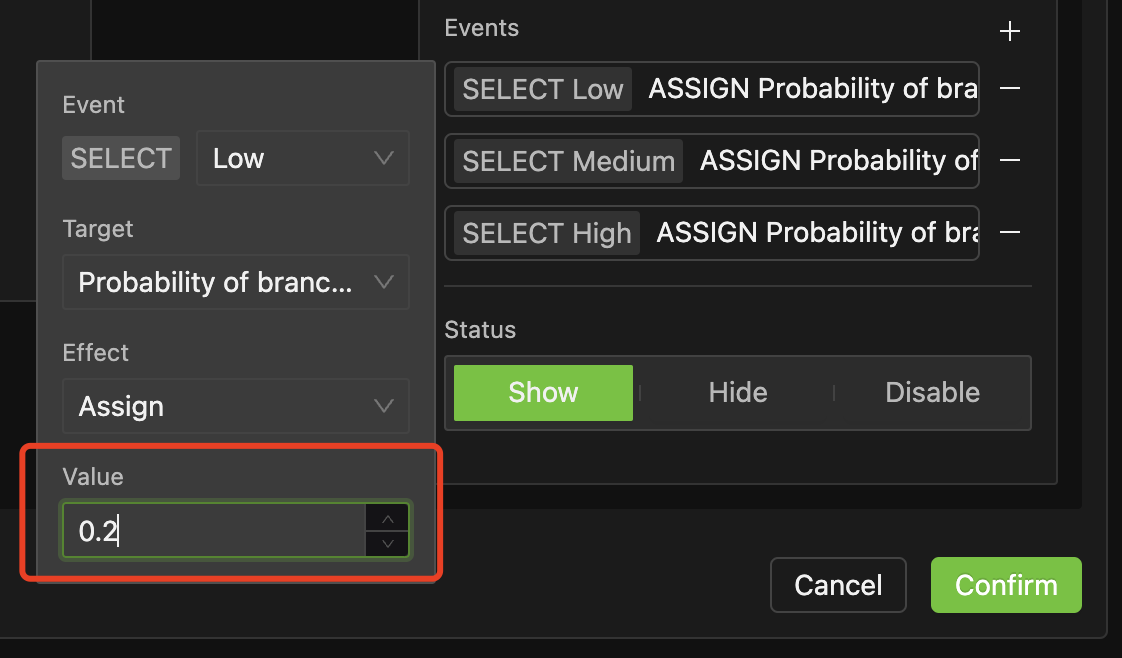Set Status to Show
Image resolution: width=1122 pixels, height=658 pixels.
tap(543, 392)
